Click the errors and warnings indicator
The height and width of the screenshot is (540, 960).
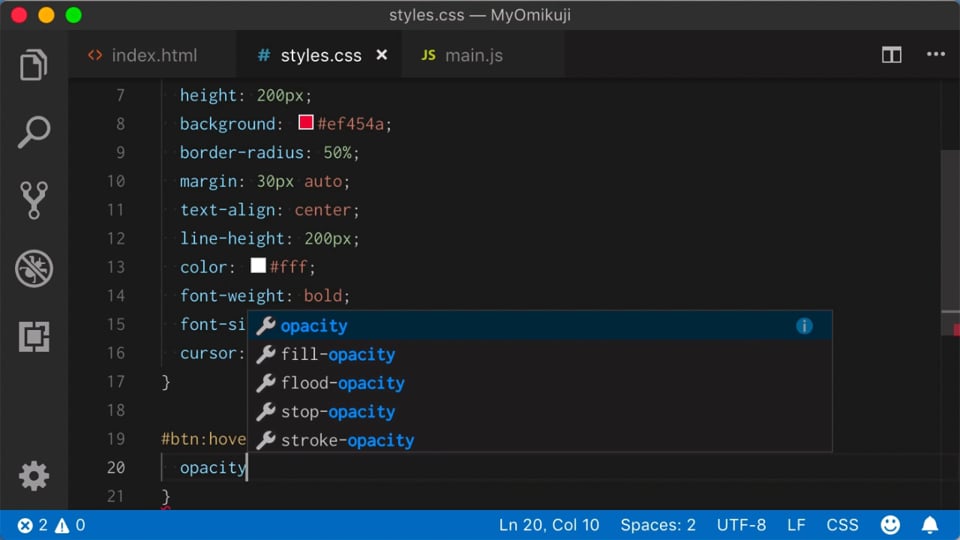coord(50,525)
